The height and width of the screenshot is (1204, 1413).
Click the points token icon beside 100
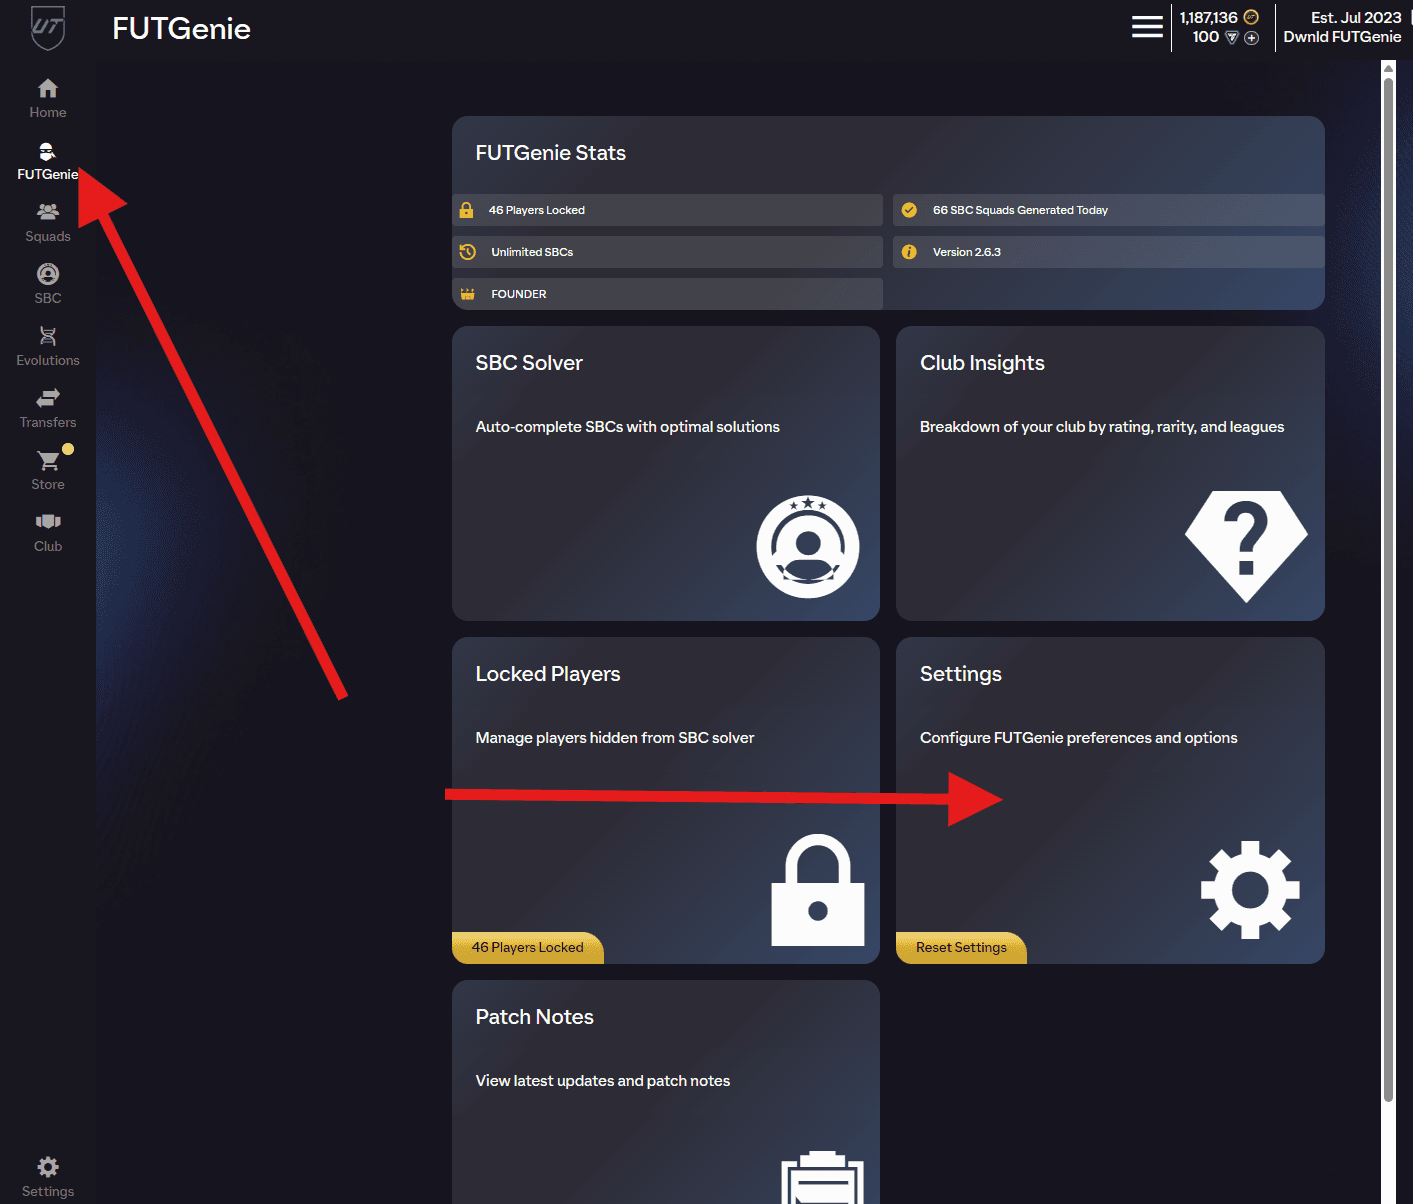pyautogui.click(x=1232, y=38)
